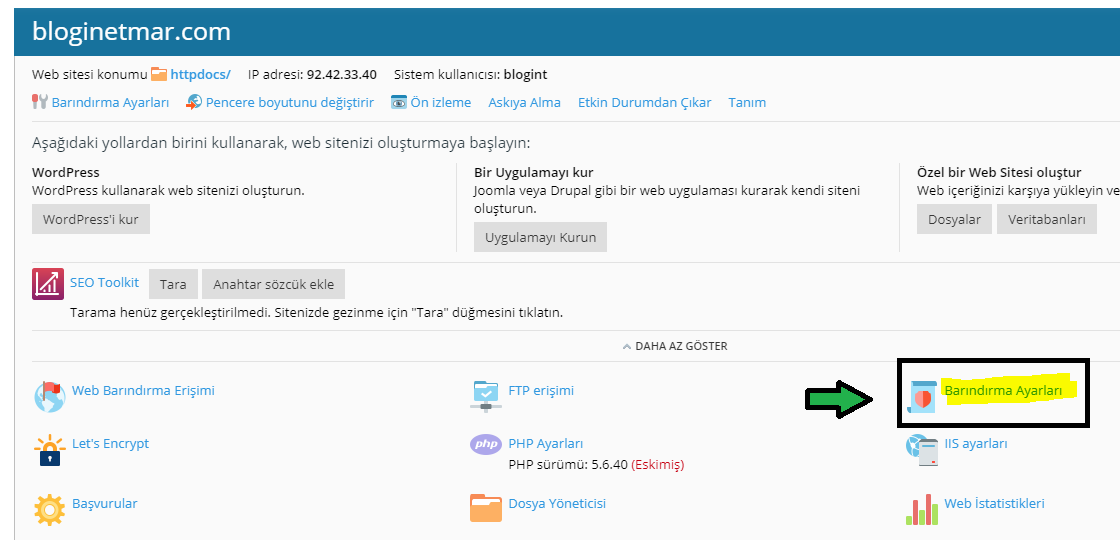Open the IIS ayarları link
The width and height of the screenshot is (1120, 540).
976,444
